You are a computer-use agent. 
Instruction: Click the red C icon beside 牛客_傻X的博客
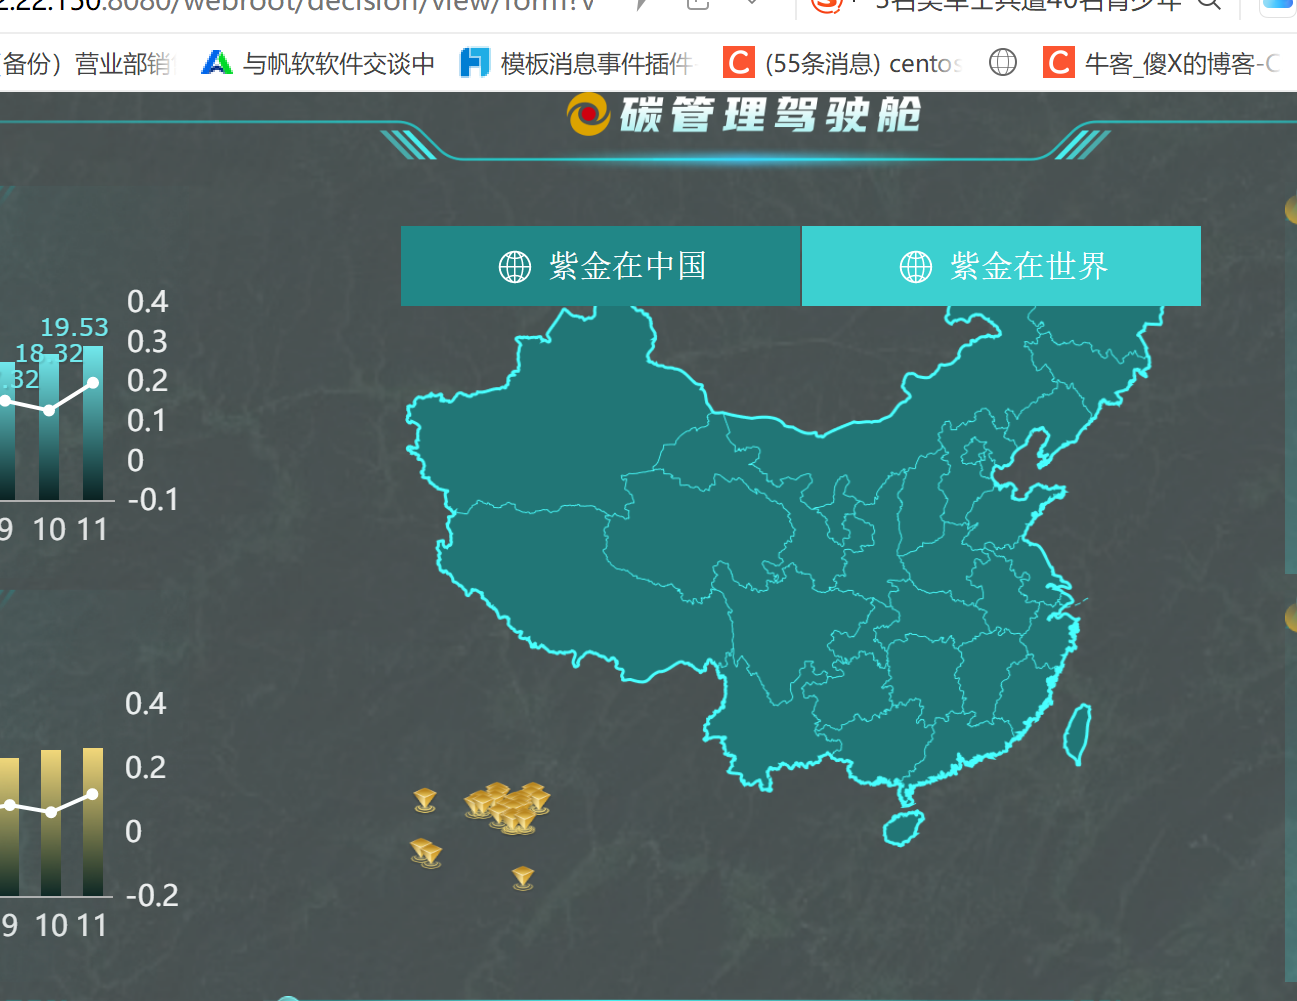(1058, 63)
